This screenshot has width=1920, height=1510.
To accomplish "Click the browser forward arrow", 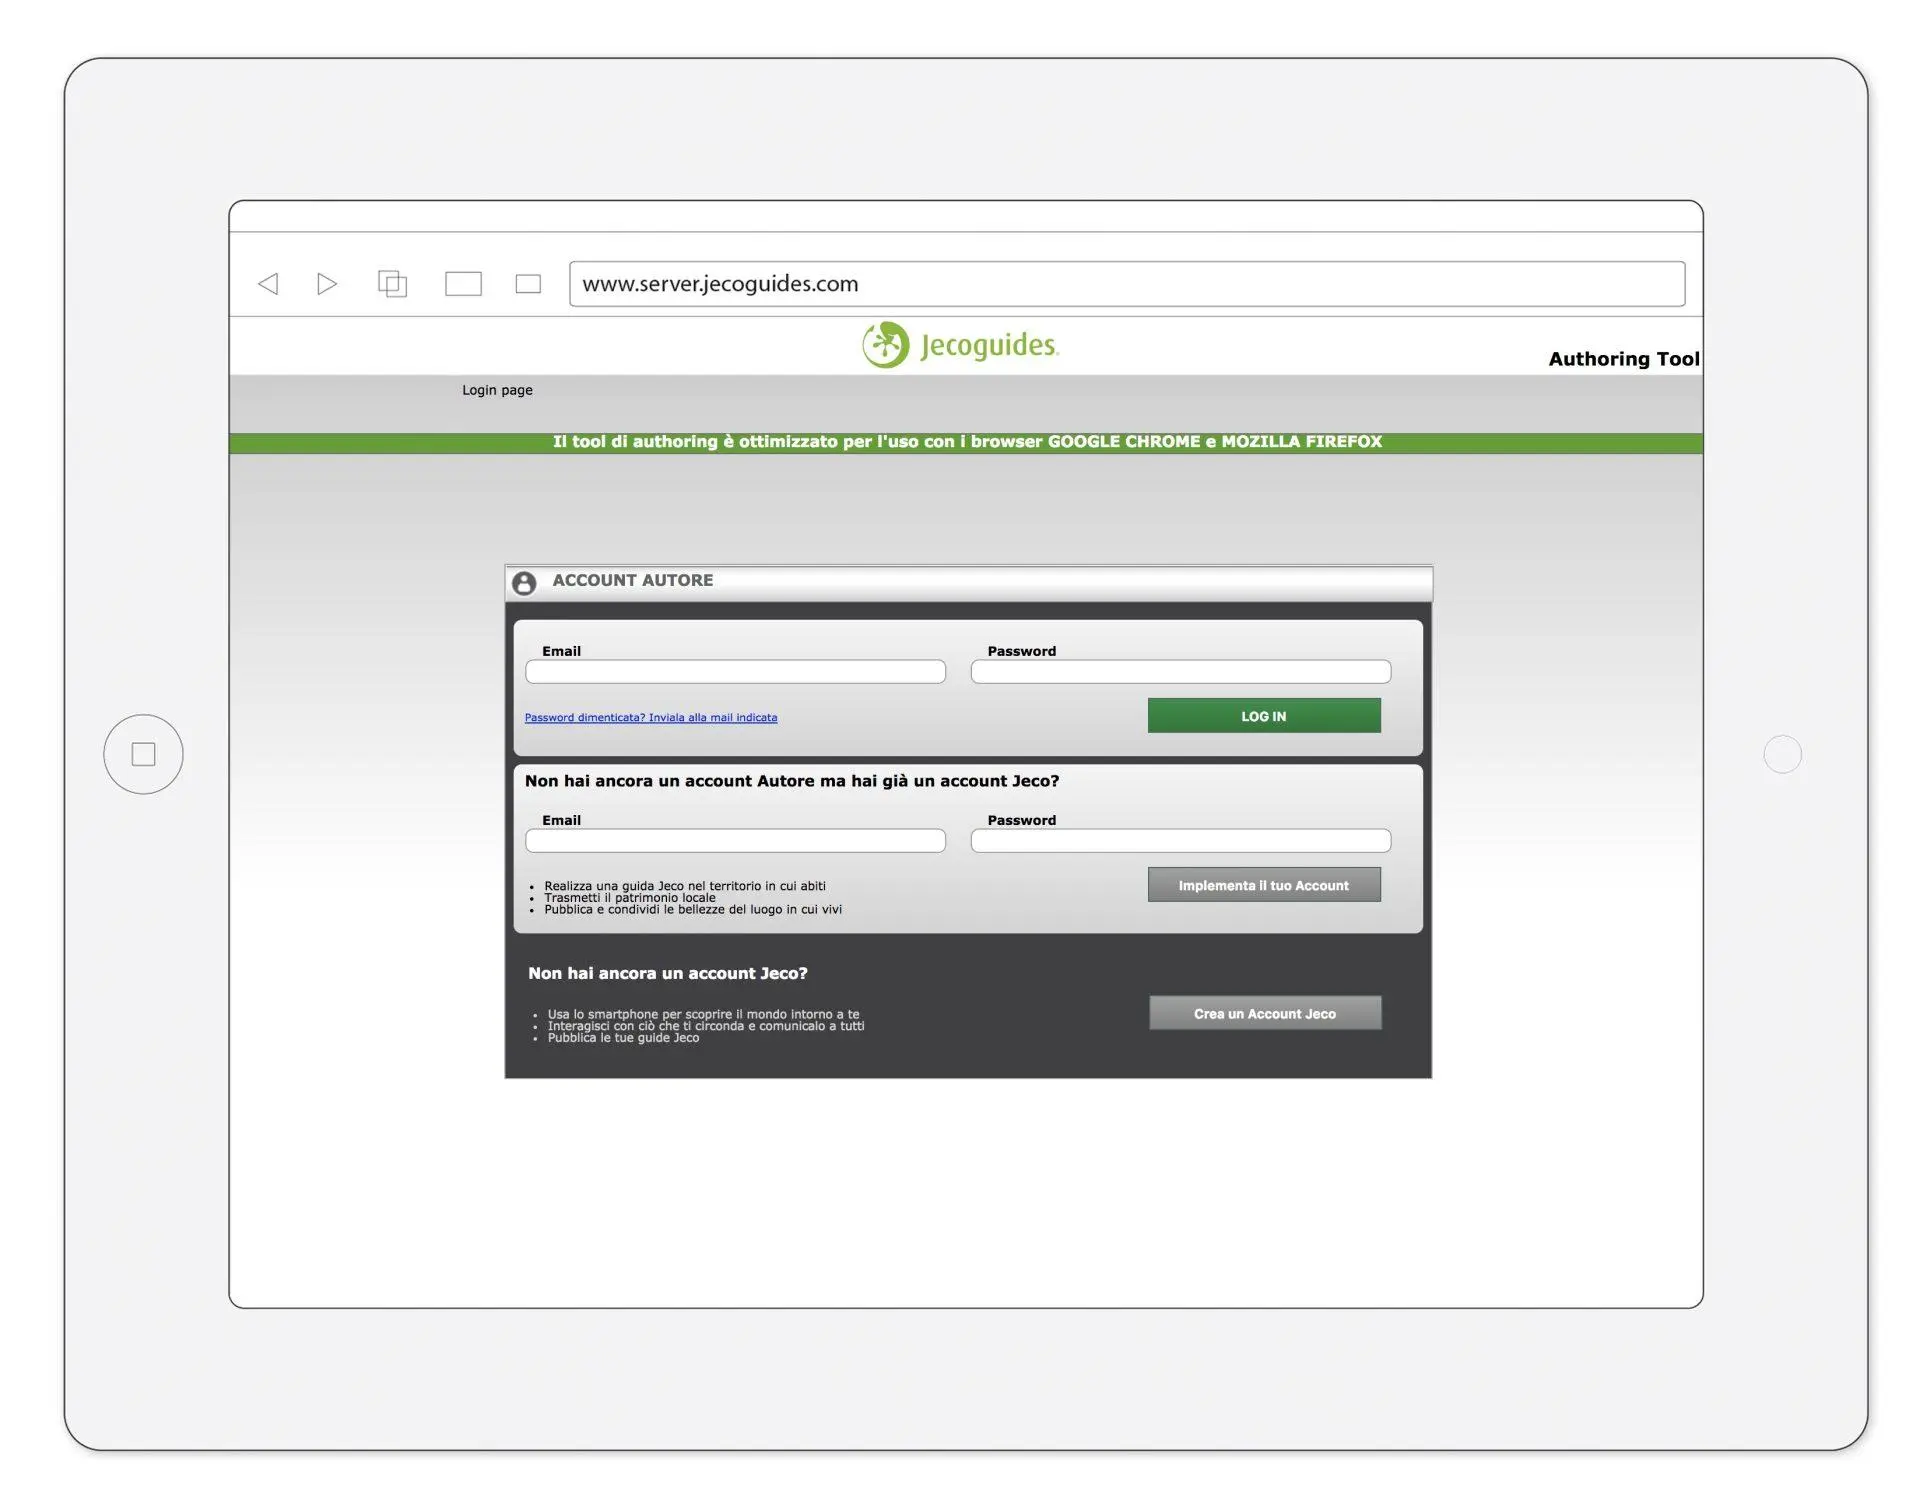I will [x=326, y=284].
